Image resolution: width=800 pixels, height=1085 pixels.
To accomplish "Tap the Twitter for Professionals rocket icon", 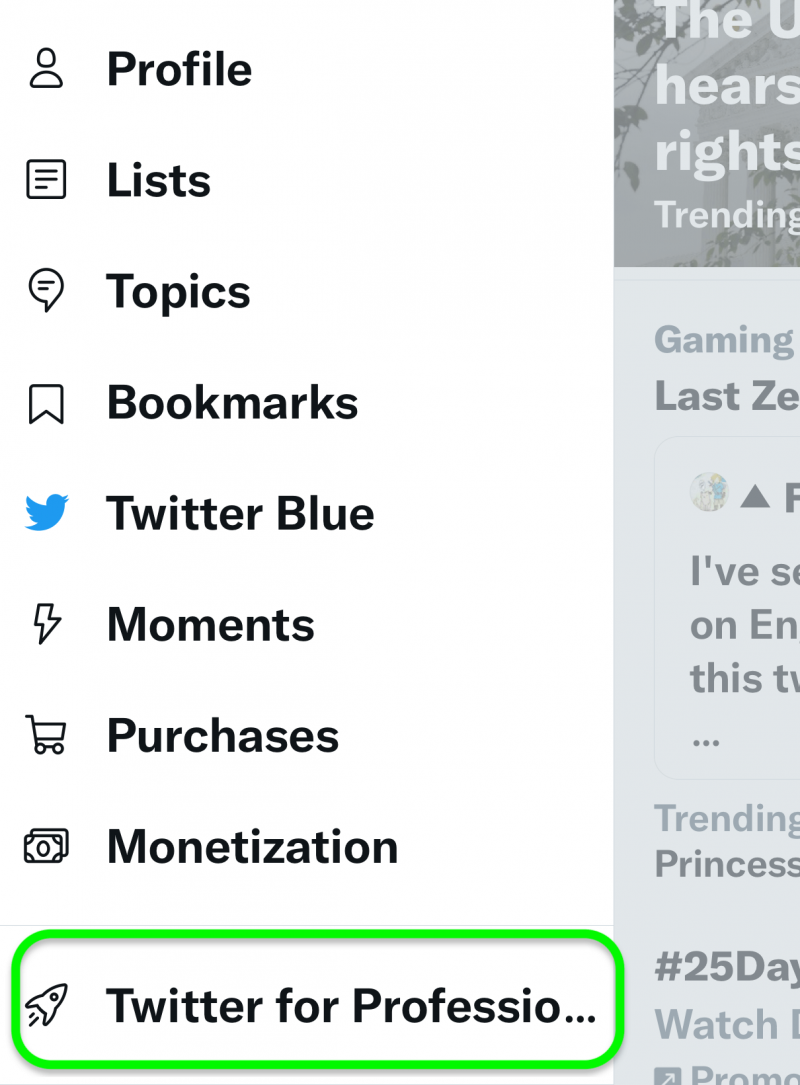I will pyautogui.click(x=46, y=1005).
